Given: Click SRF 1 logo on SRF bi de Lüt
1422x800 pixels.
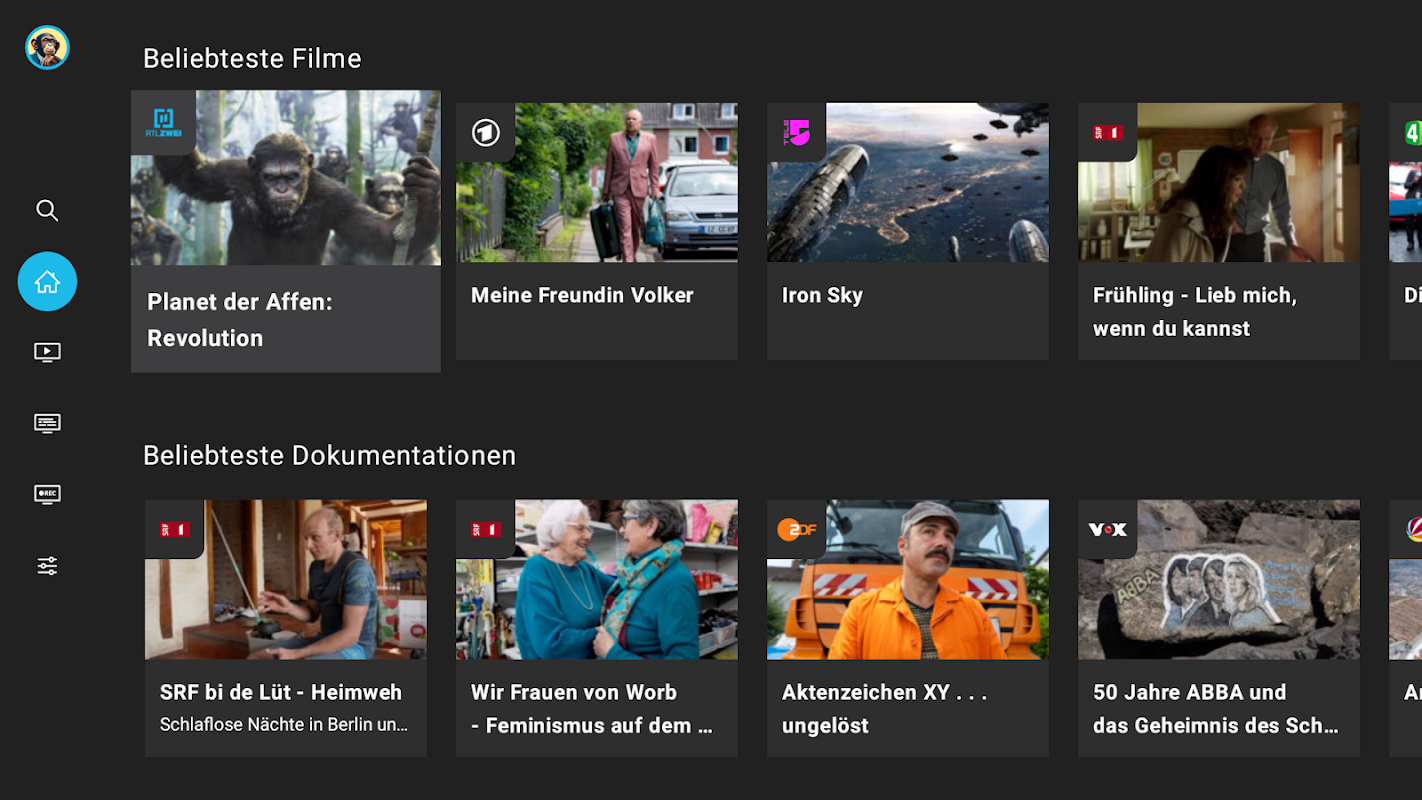Looking at the screenshot, I should click(175, 529).
